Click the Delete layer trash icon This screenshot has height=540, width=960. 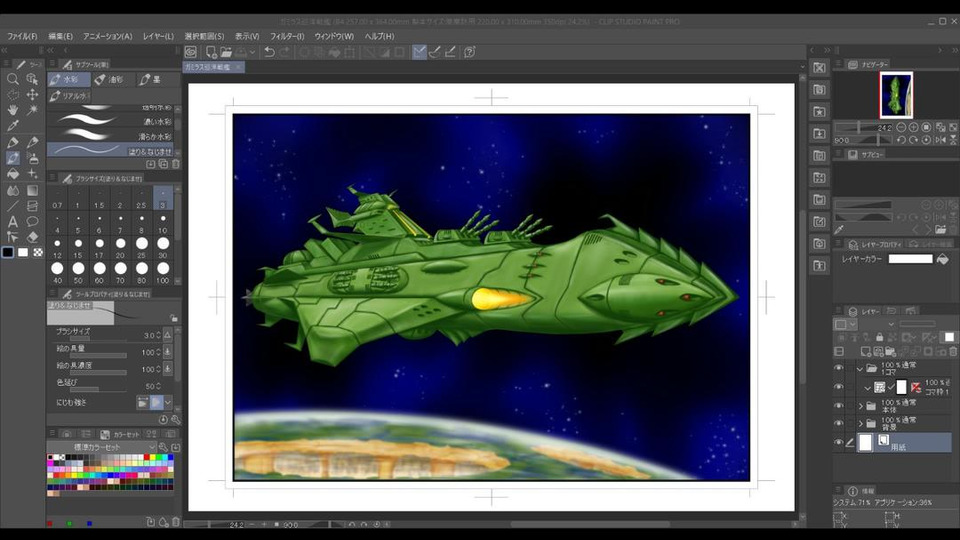(953, 351)
